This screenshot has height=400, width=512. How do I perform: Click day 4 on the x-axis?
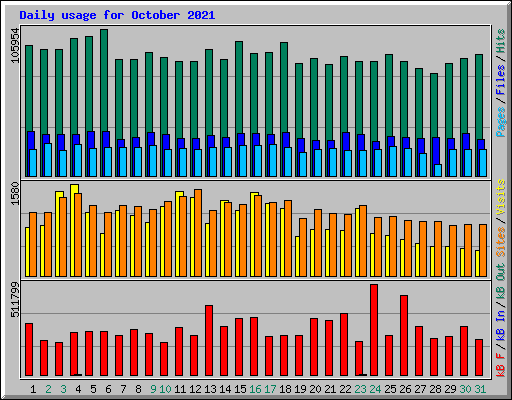78,389
